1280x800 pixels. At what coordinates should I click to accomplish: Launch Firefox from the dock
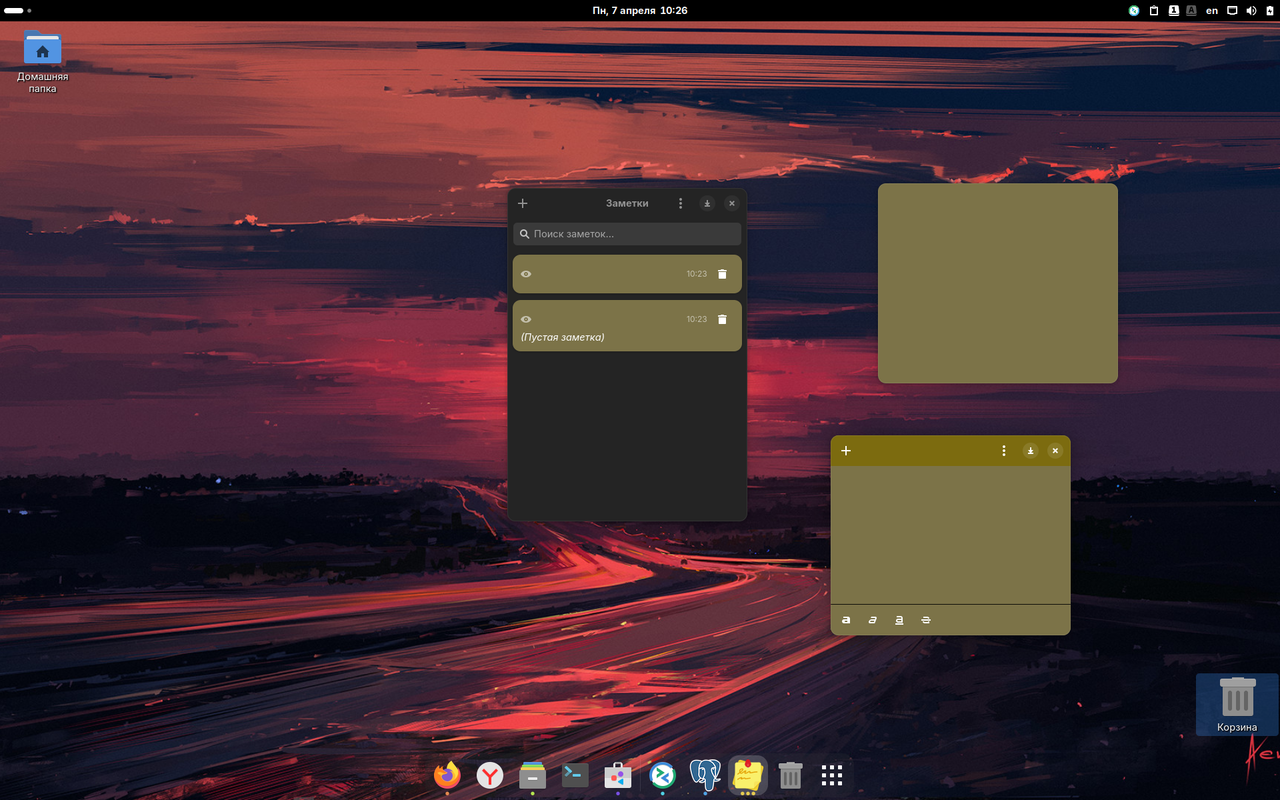point(447,775)
